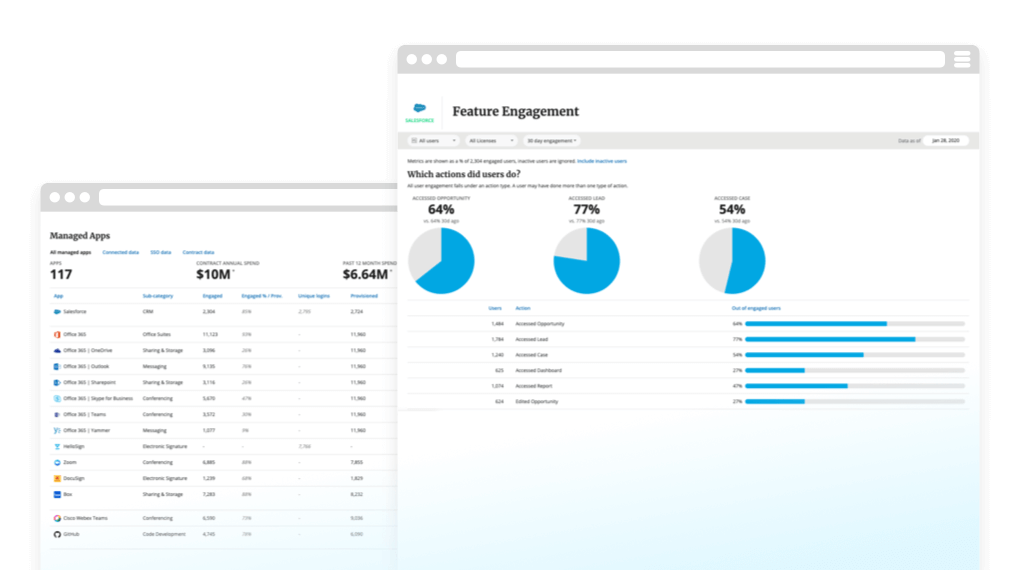This screenshot has width=1020, height=570.
Task: Open the Jan 28, 2020 date picker
Action: point(946,141)
